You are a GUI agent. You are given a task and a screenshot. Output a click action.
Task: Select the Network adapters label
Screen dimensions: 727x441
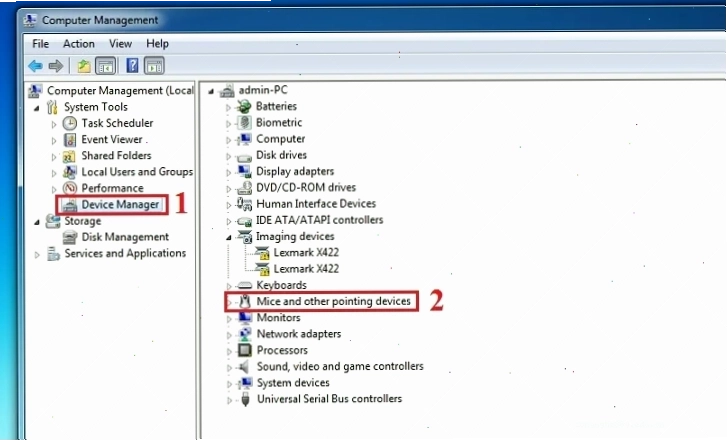tap(299, 334)
